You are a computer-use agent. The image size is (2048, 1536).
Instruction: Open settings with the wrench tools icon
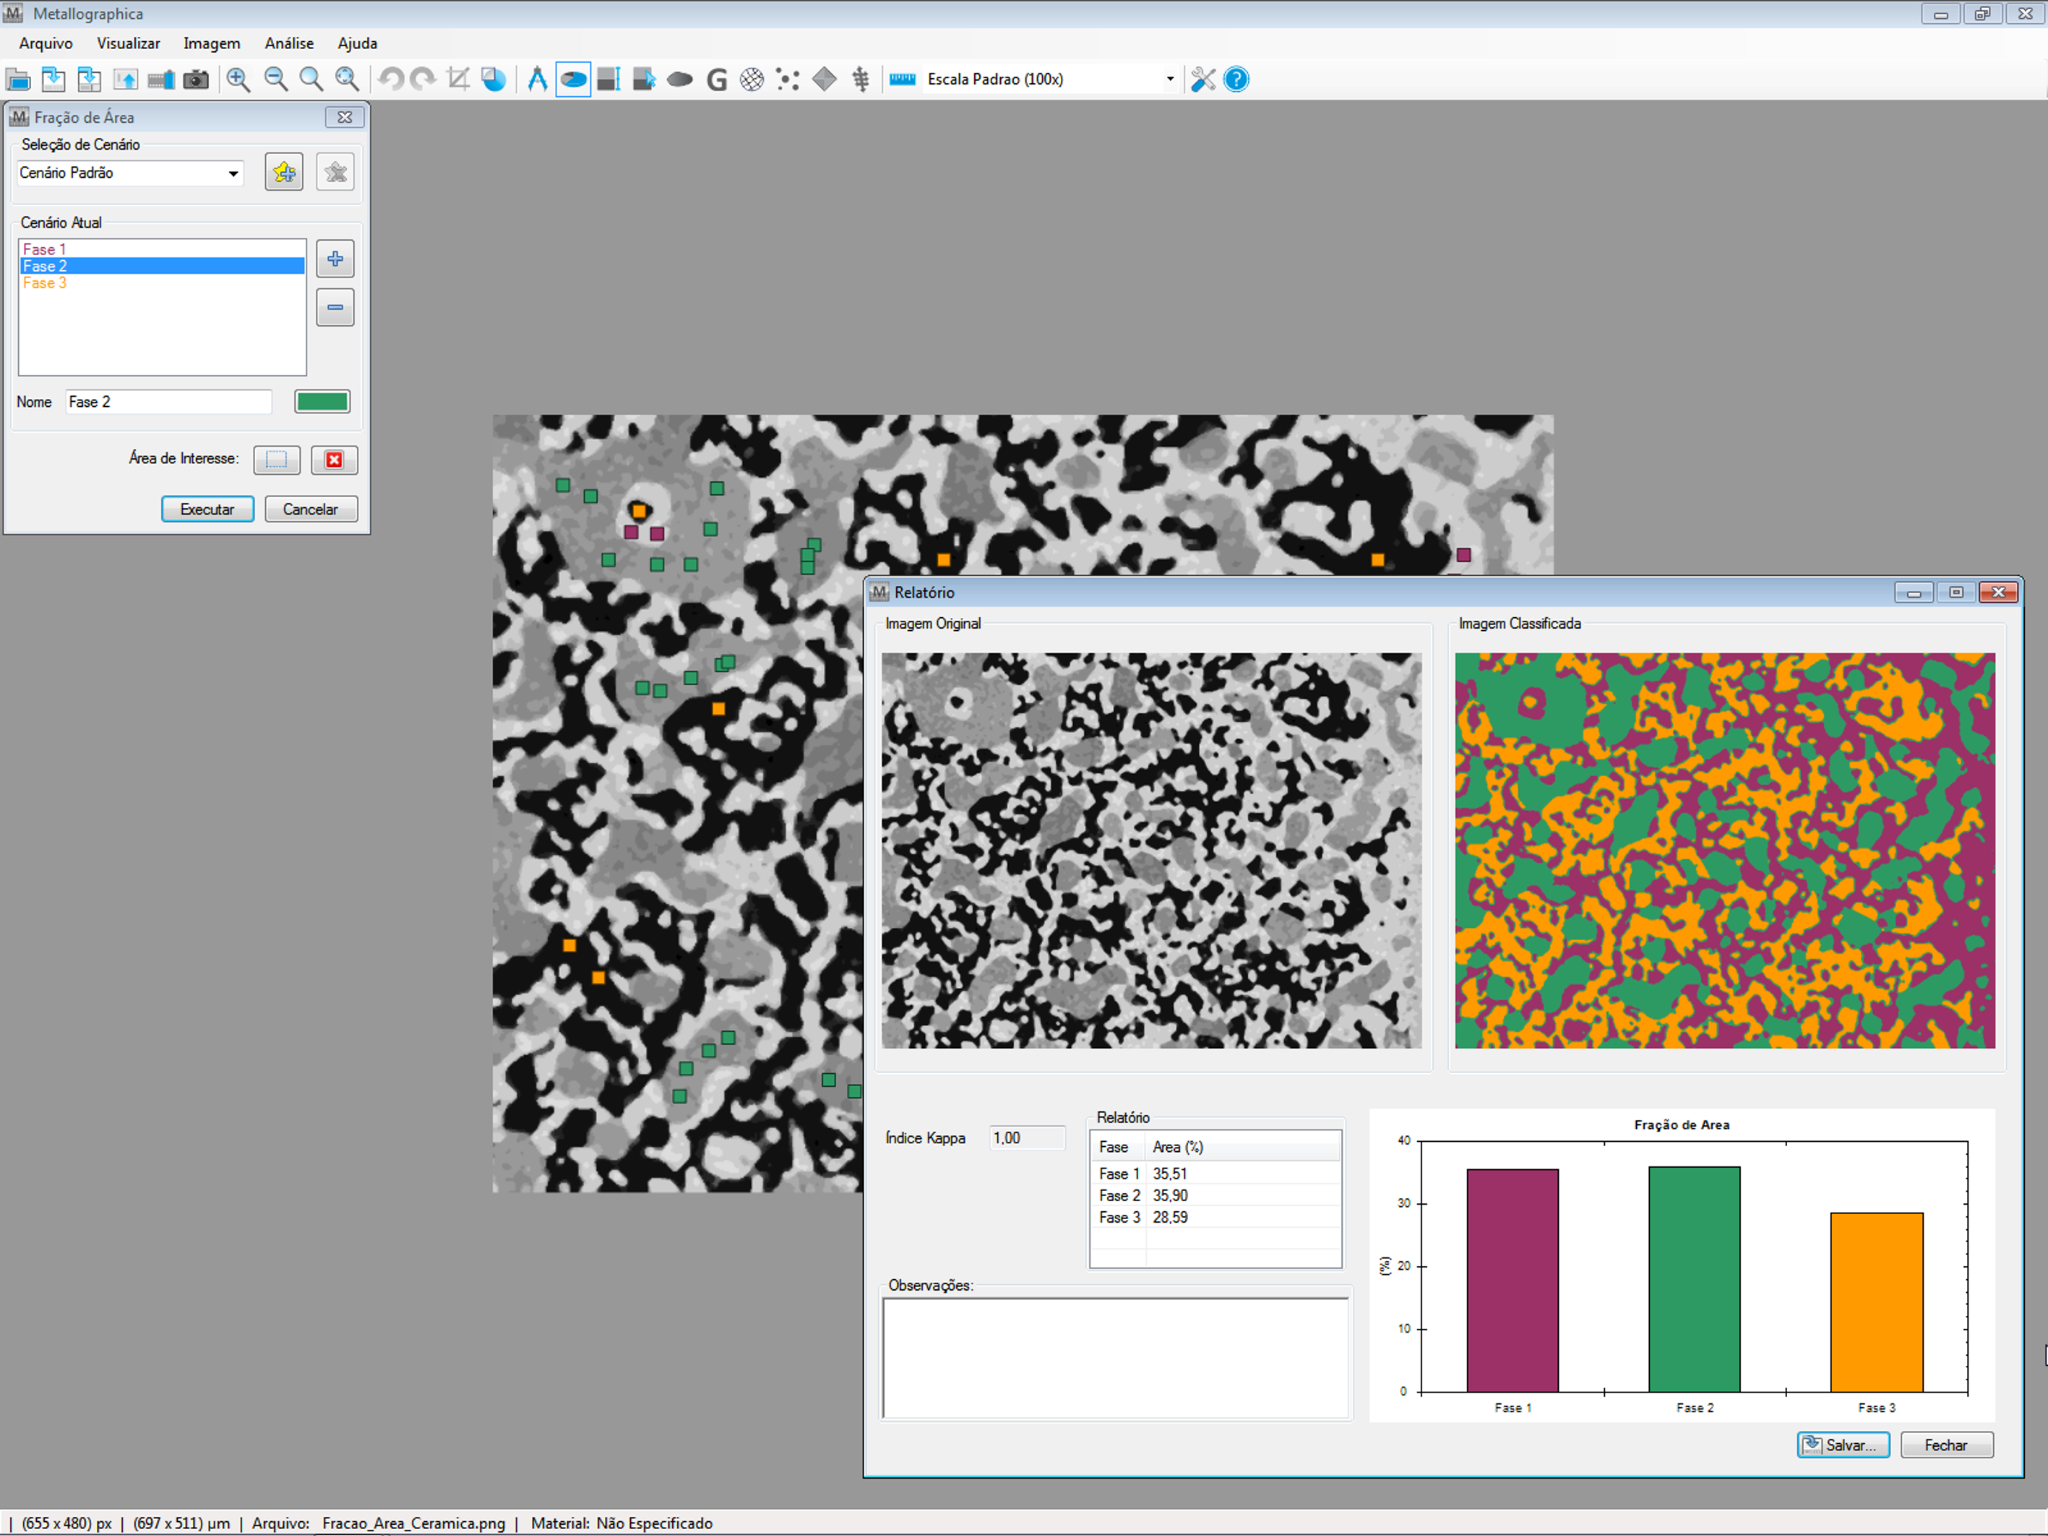[1203, 79]
